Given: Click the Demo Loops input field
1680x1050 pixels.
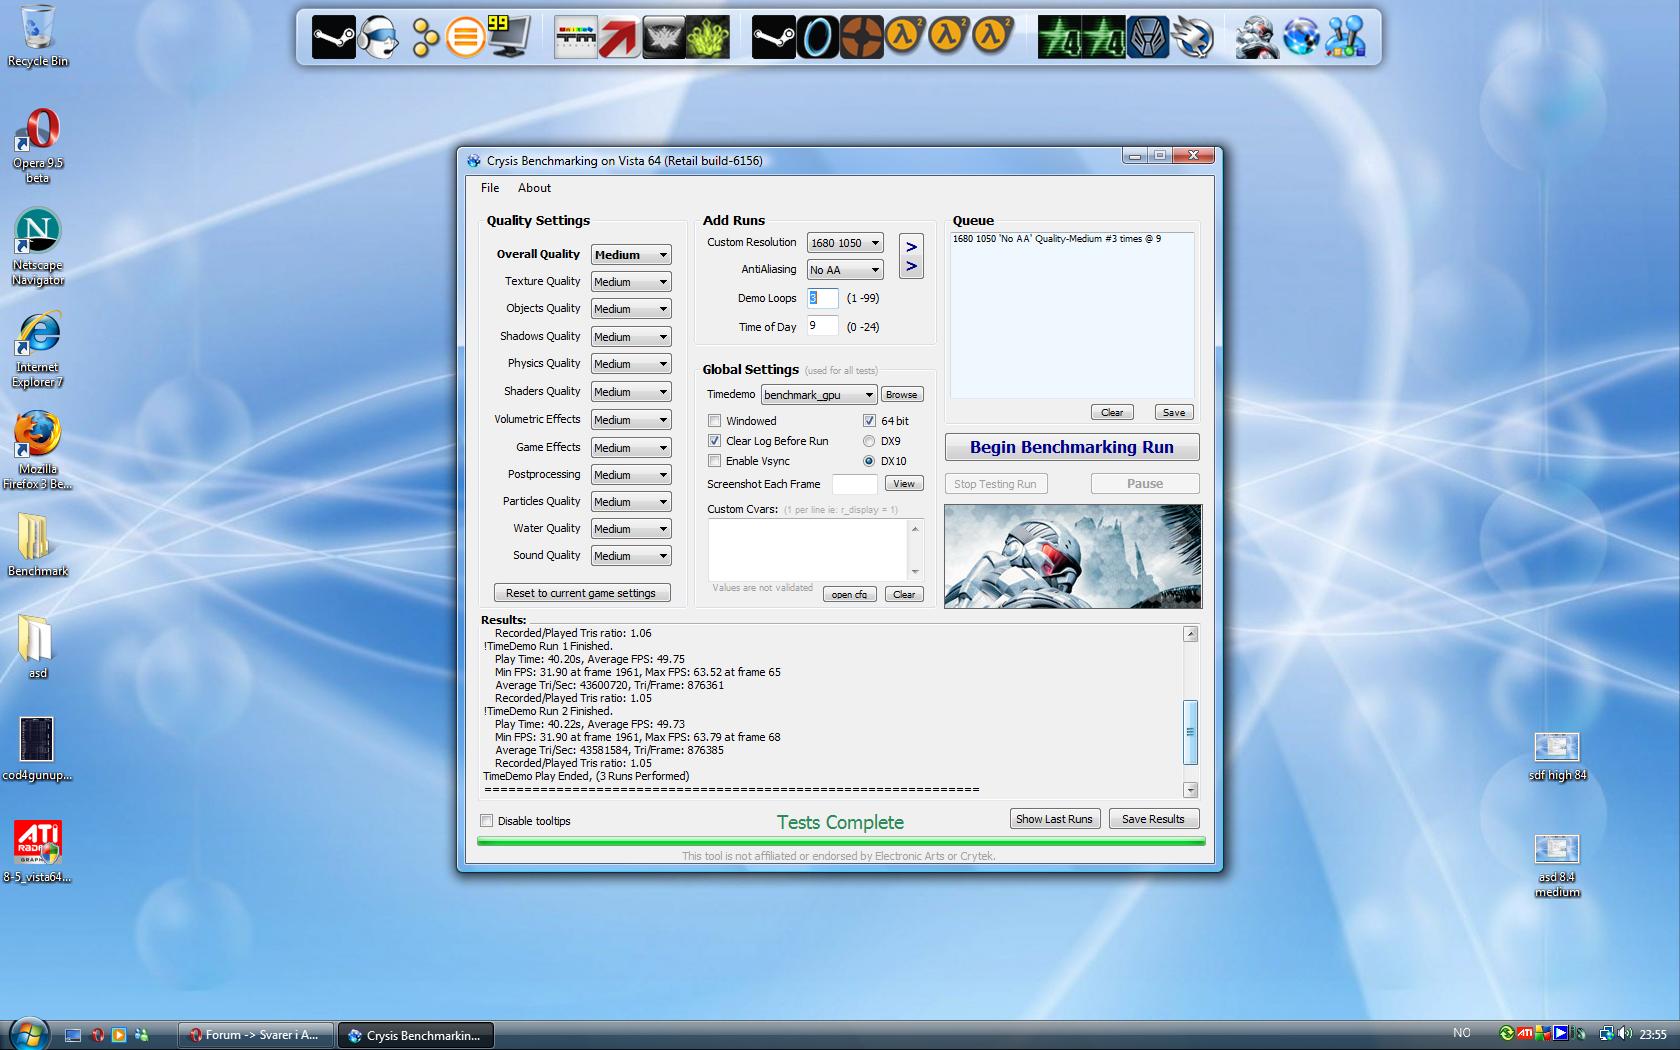Looking at the screenshot, I should [823, 298].
